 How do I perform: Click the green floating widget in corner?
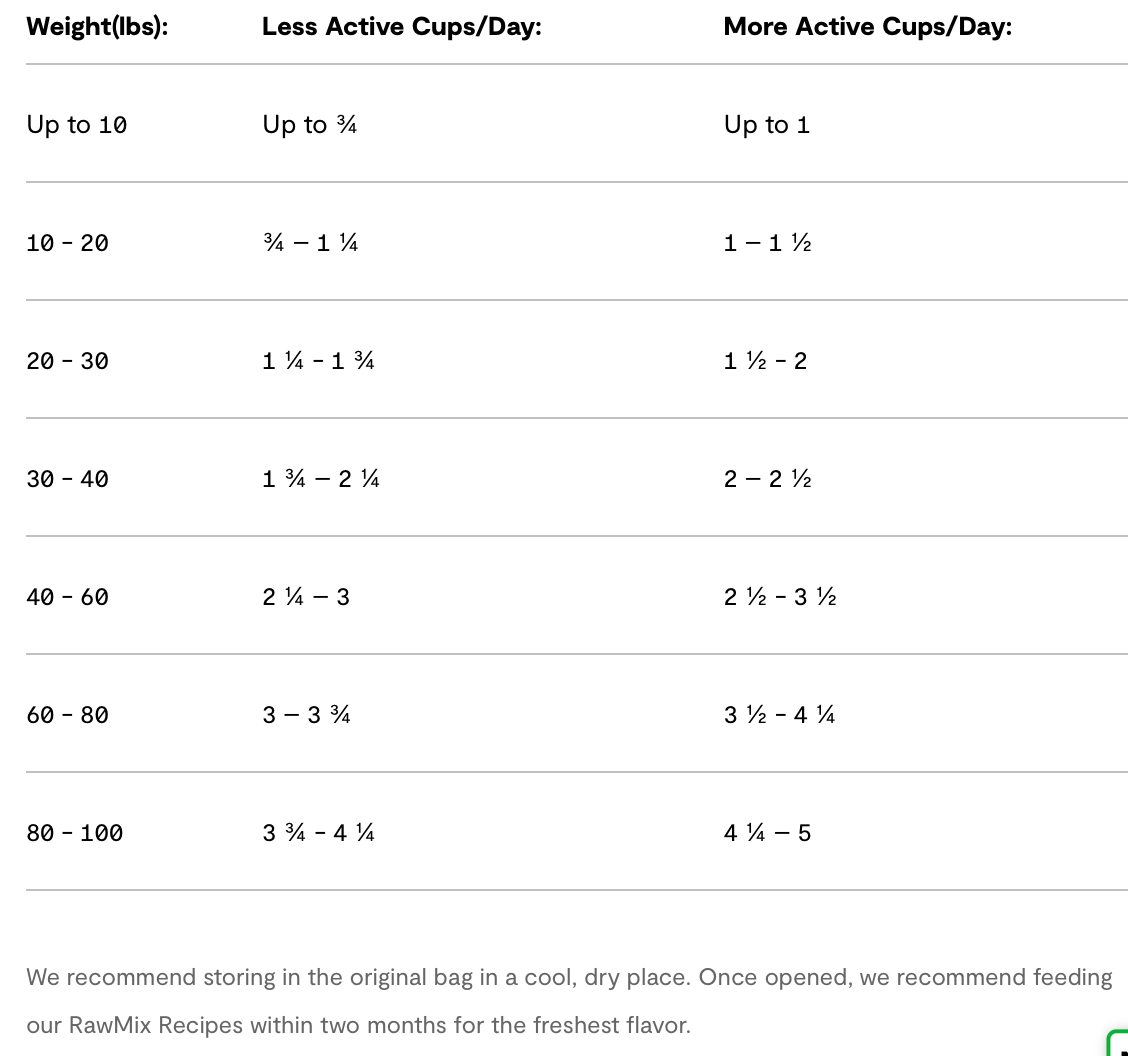tap(1118, 1043)
